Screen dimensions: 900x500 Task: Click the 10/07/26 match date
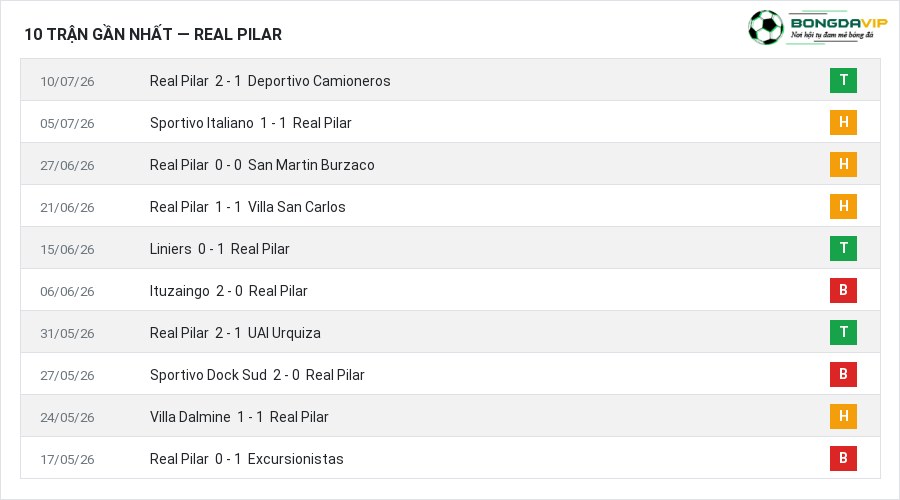point(67,82)
